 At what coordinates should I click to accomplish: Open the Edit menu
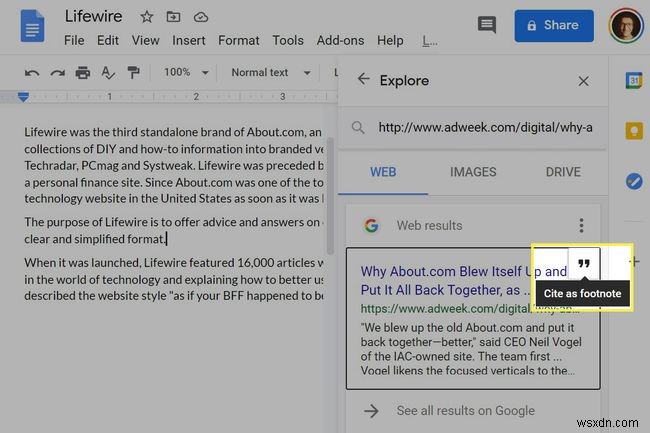coord(108,41)
